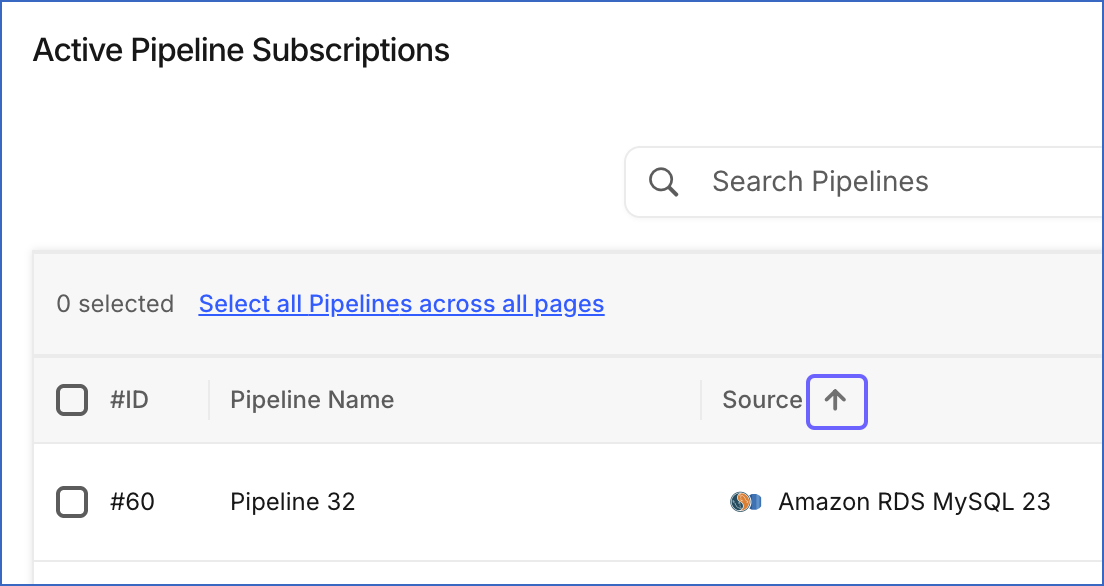Click divider between #ID and Pipeline Name
1104x586 pixels.
pos(209,400)
